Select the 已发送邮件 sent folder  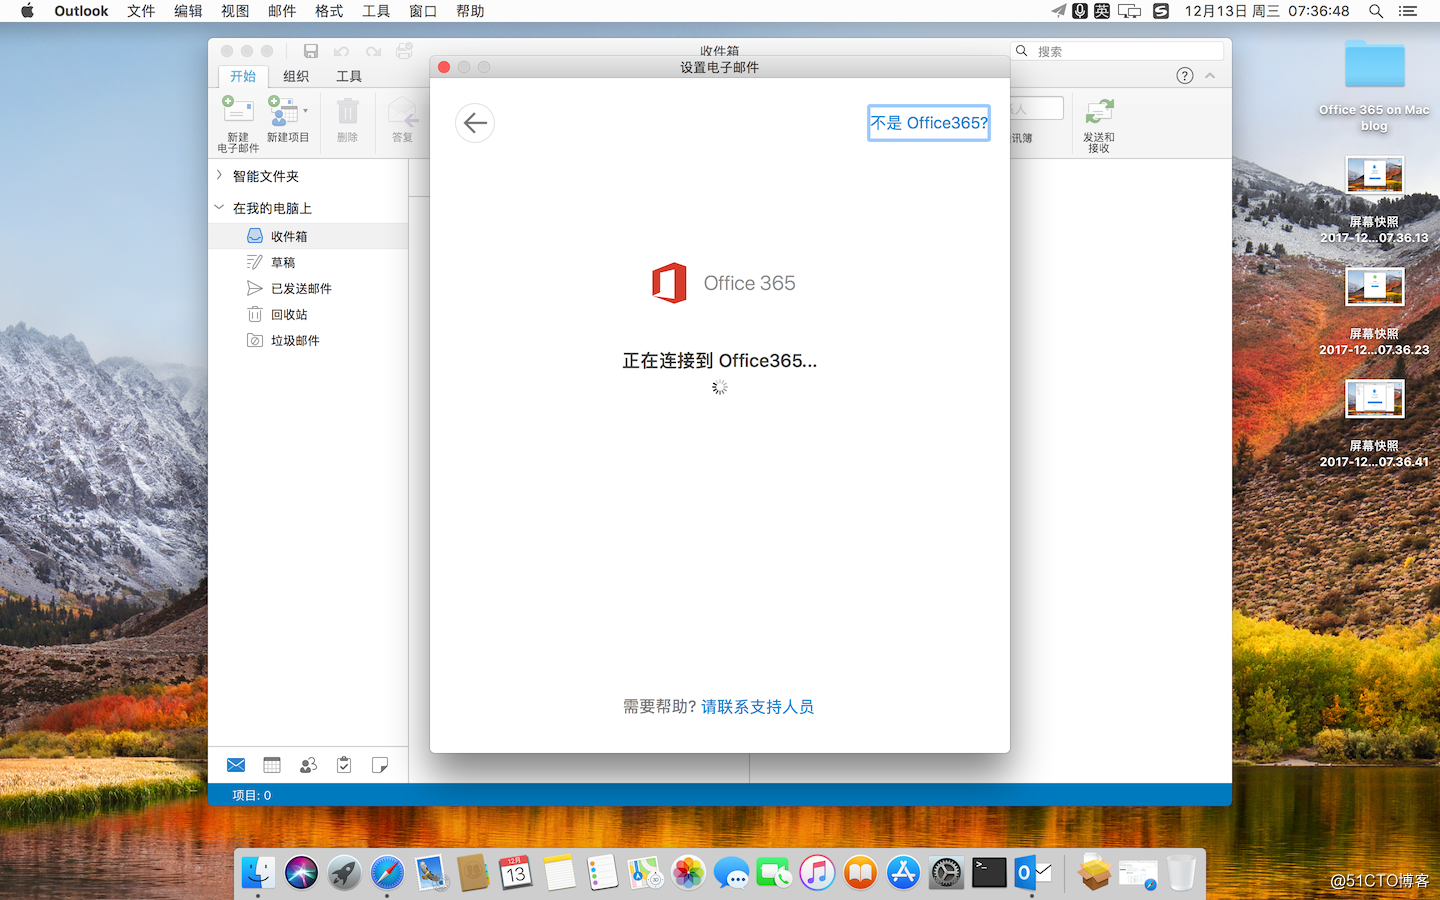point(308,288)
